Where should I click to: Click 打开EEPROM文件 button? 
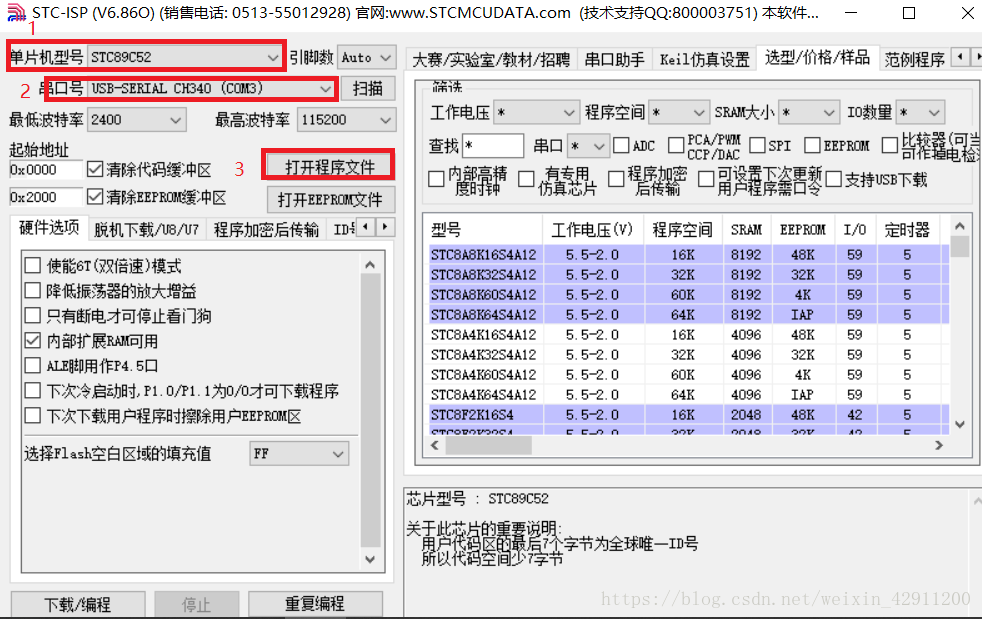click(x=330, y=200)
